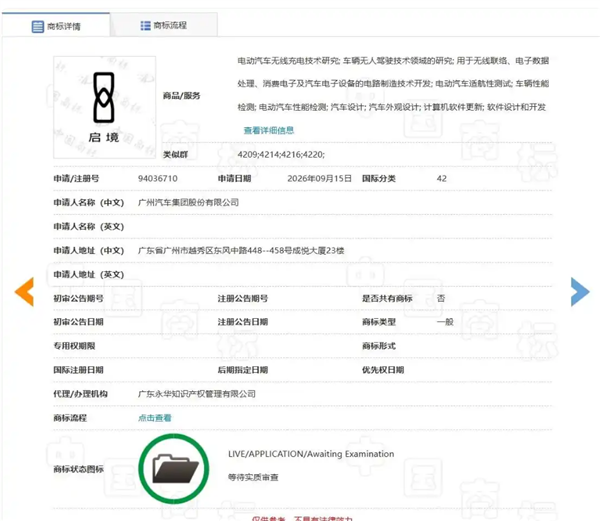Click the 商品/服务 label
The width and height of the screenshot is (600, 521).
click(x=181, y=96)
